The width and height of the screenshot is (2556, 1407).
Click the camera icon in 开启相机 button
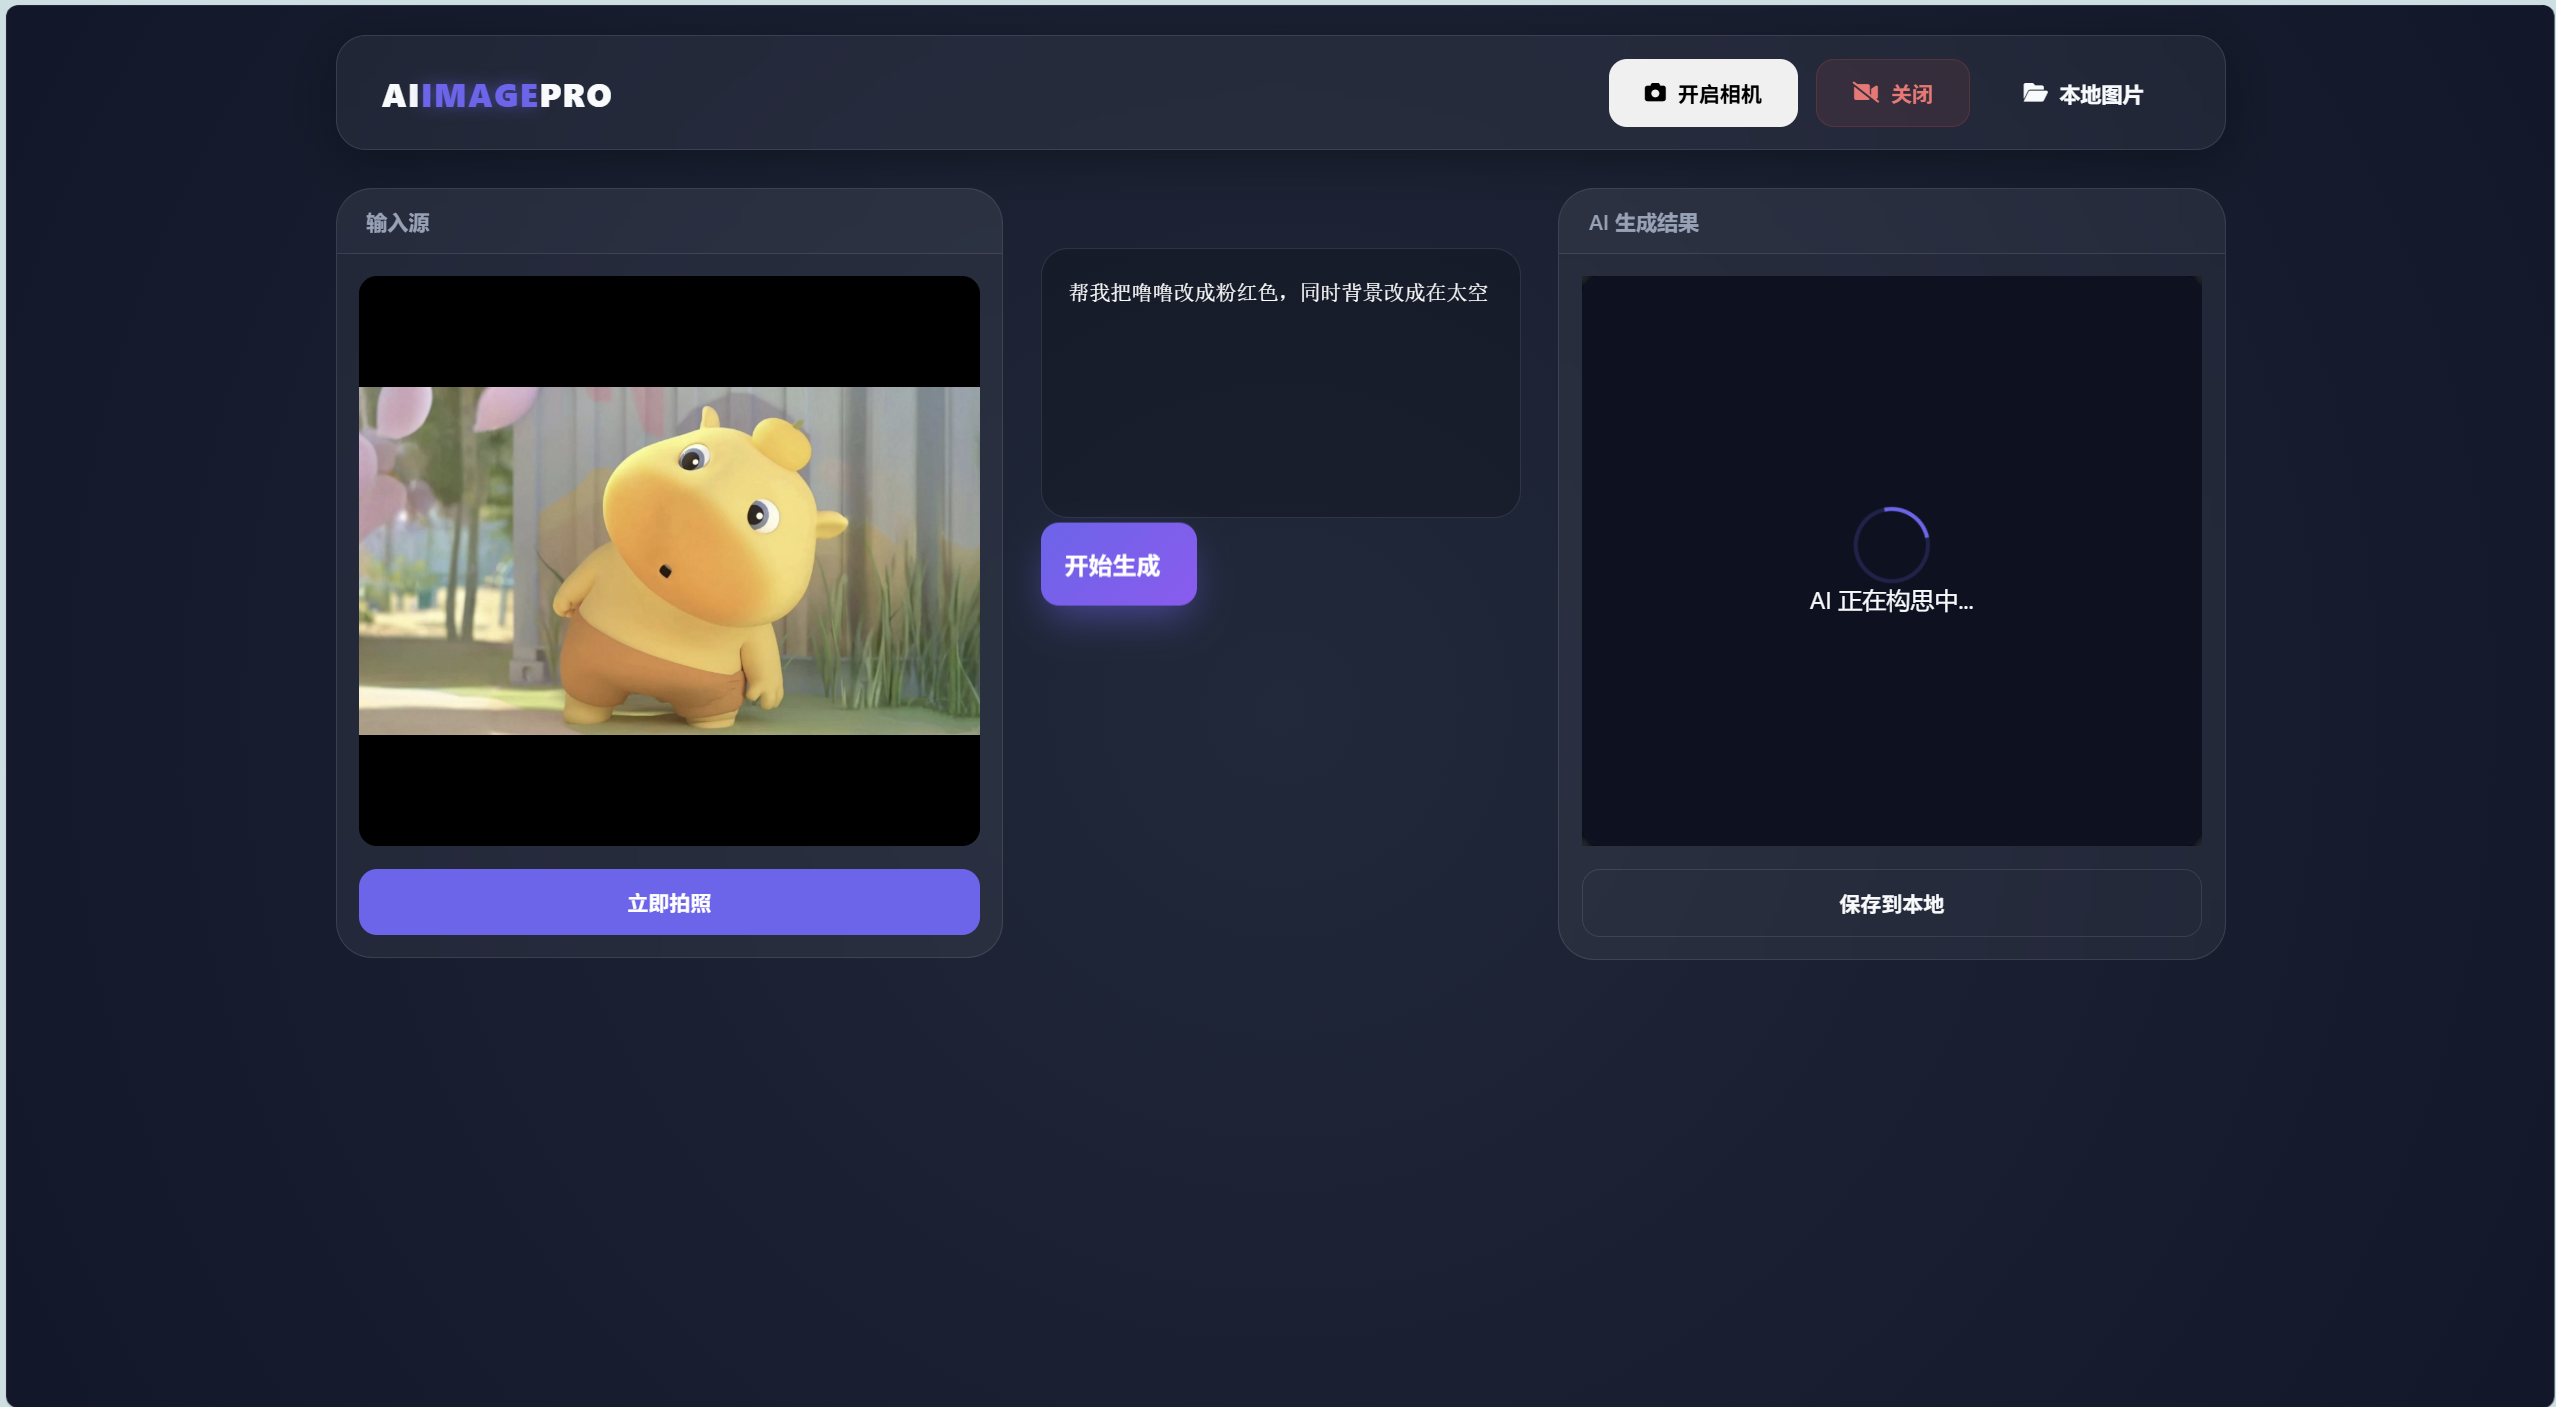point(1655,93)
